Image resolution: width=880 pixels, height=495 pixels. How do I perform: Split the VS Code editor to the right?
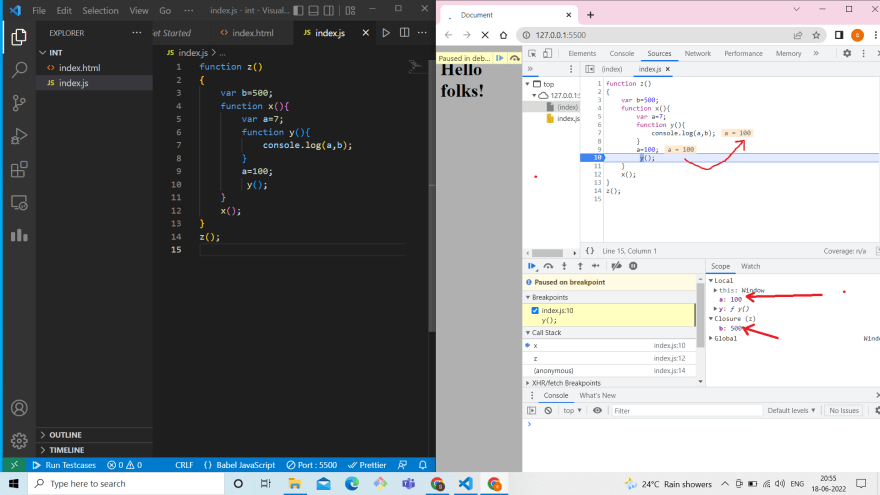click(x=405, y=33)
